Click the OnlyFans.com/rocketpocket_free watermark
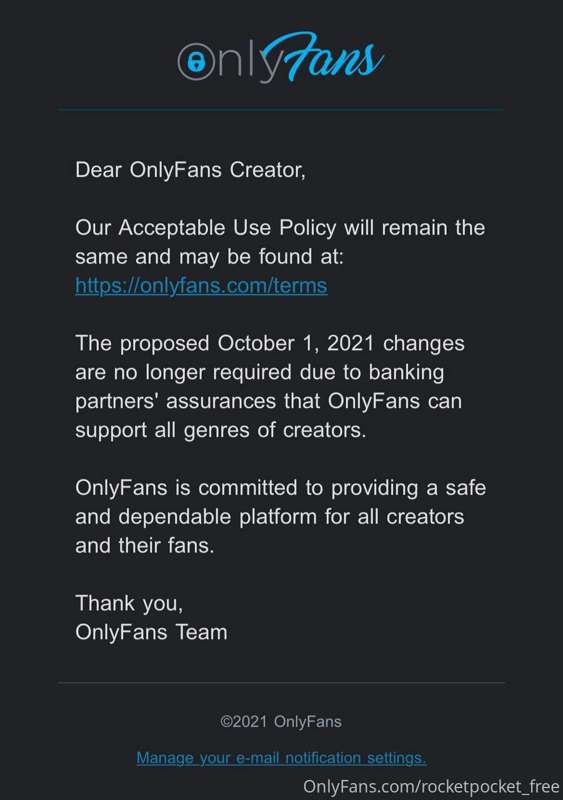Screen dimensions: 563x800 (x=431, y=786)
